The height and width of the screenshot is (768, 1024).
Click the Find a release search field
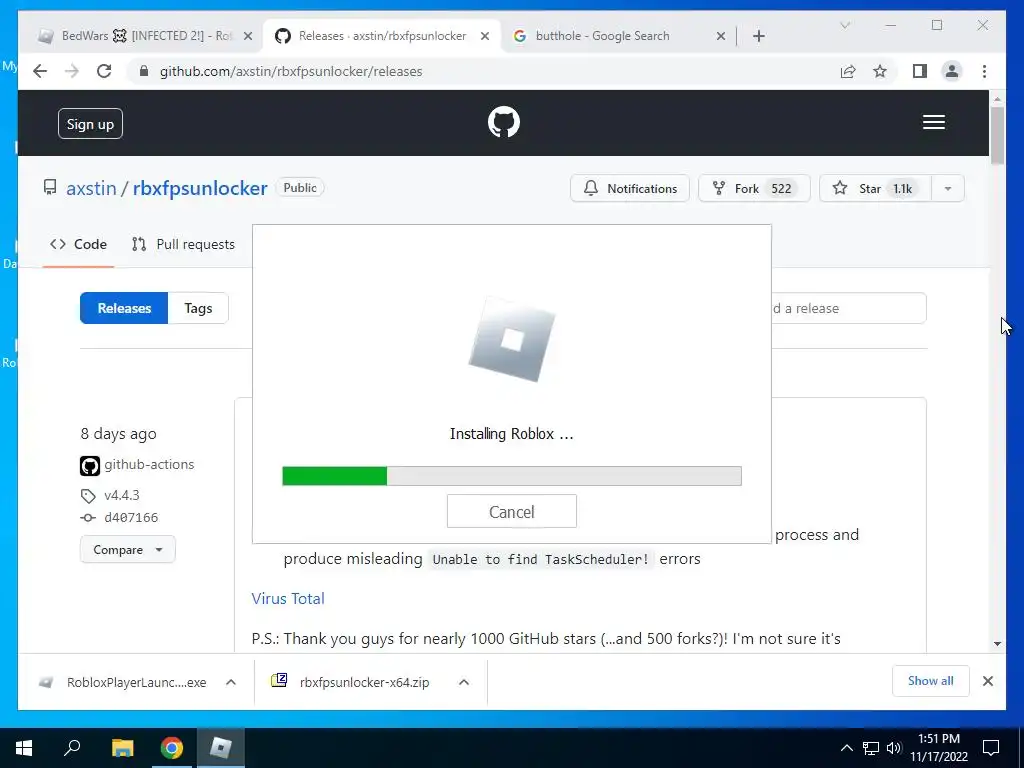tap(848, 308)
